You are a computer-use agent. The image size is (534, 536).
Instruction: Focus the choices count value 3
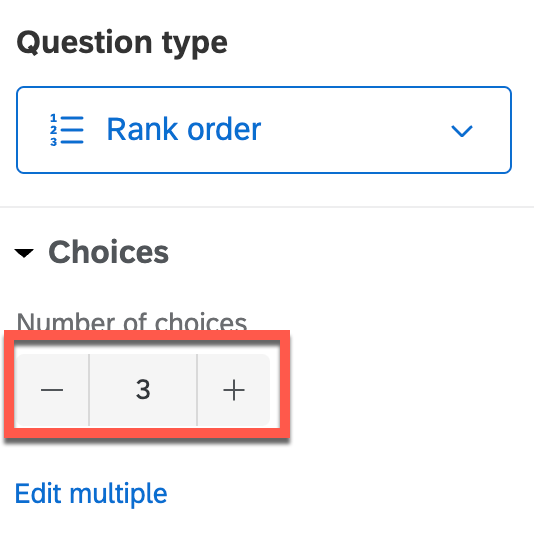(x=143, y=390)
